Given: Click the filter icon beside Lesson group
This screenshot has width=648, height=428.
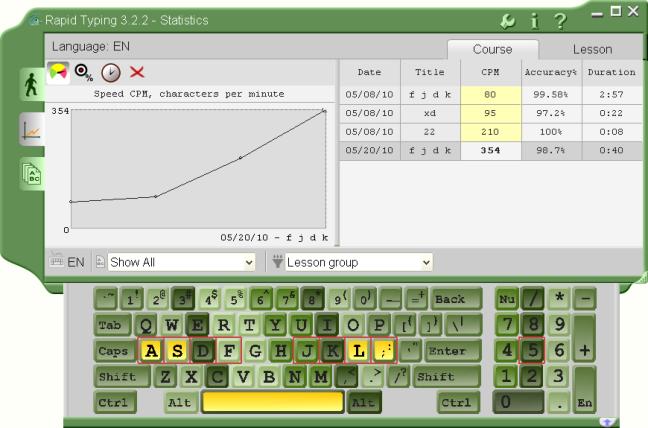Looking at the screenshot, I should (x=277, y=262).
